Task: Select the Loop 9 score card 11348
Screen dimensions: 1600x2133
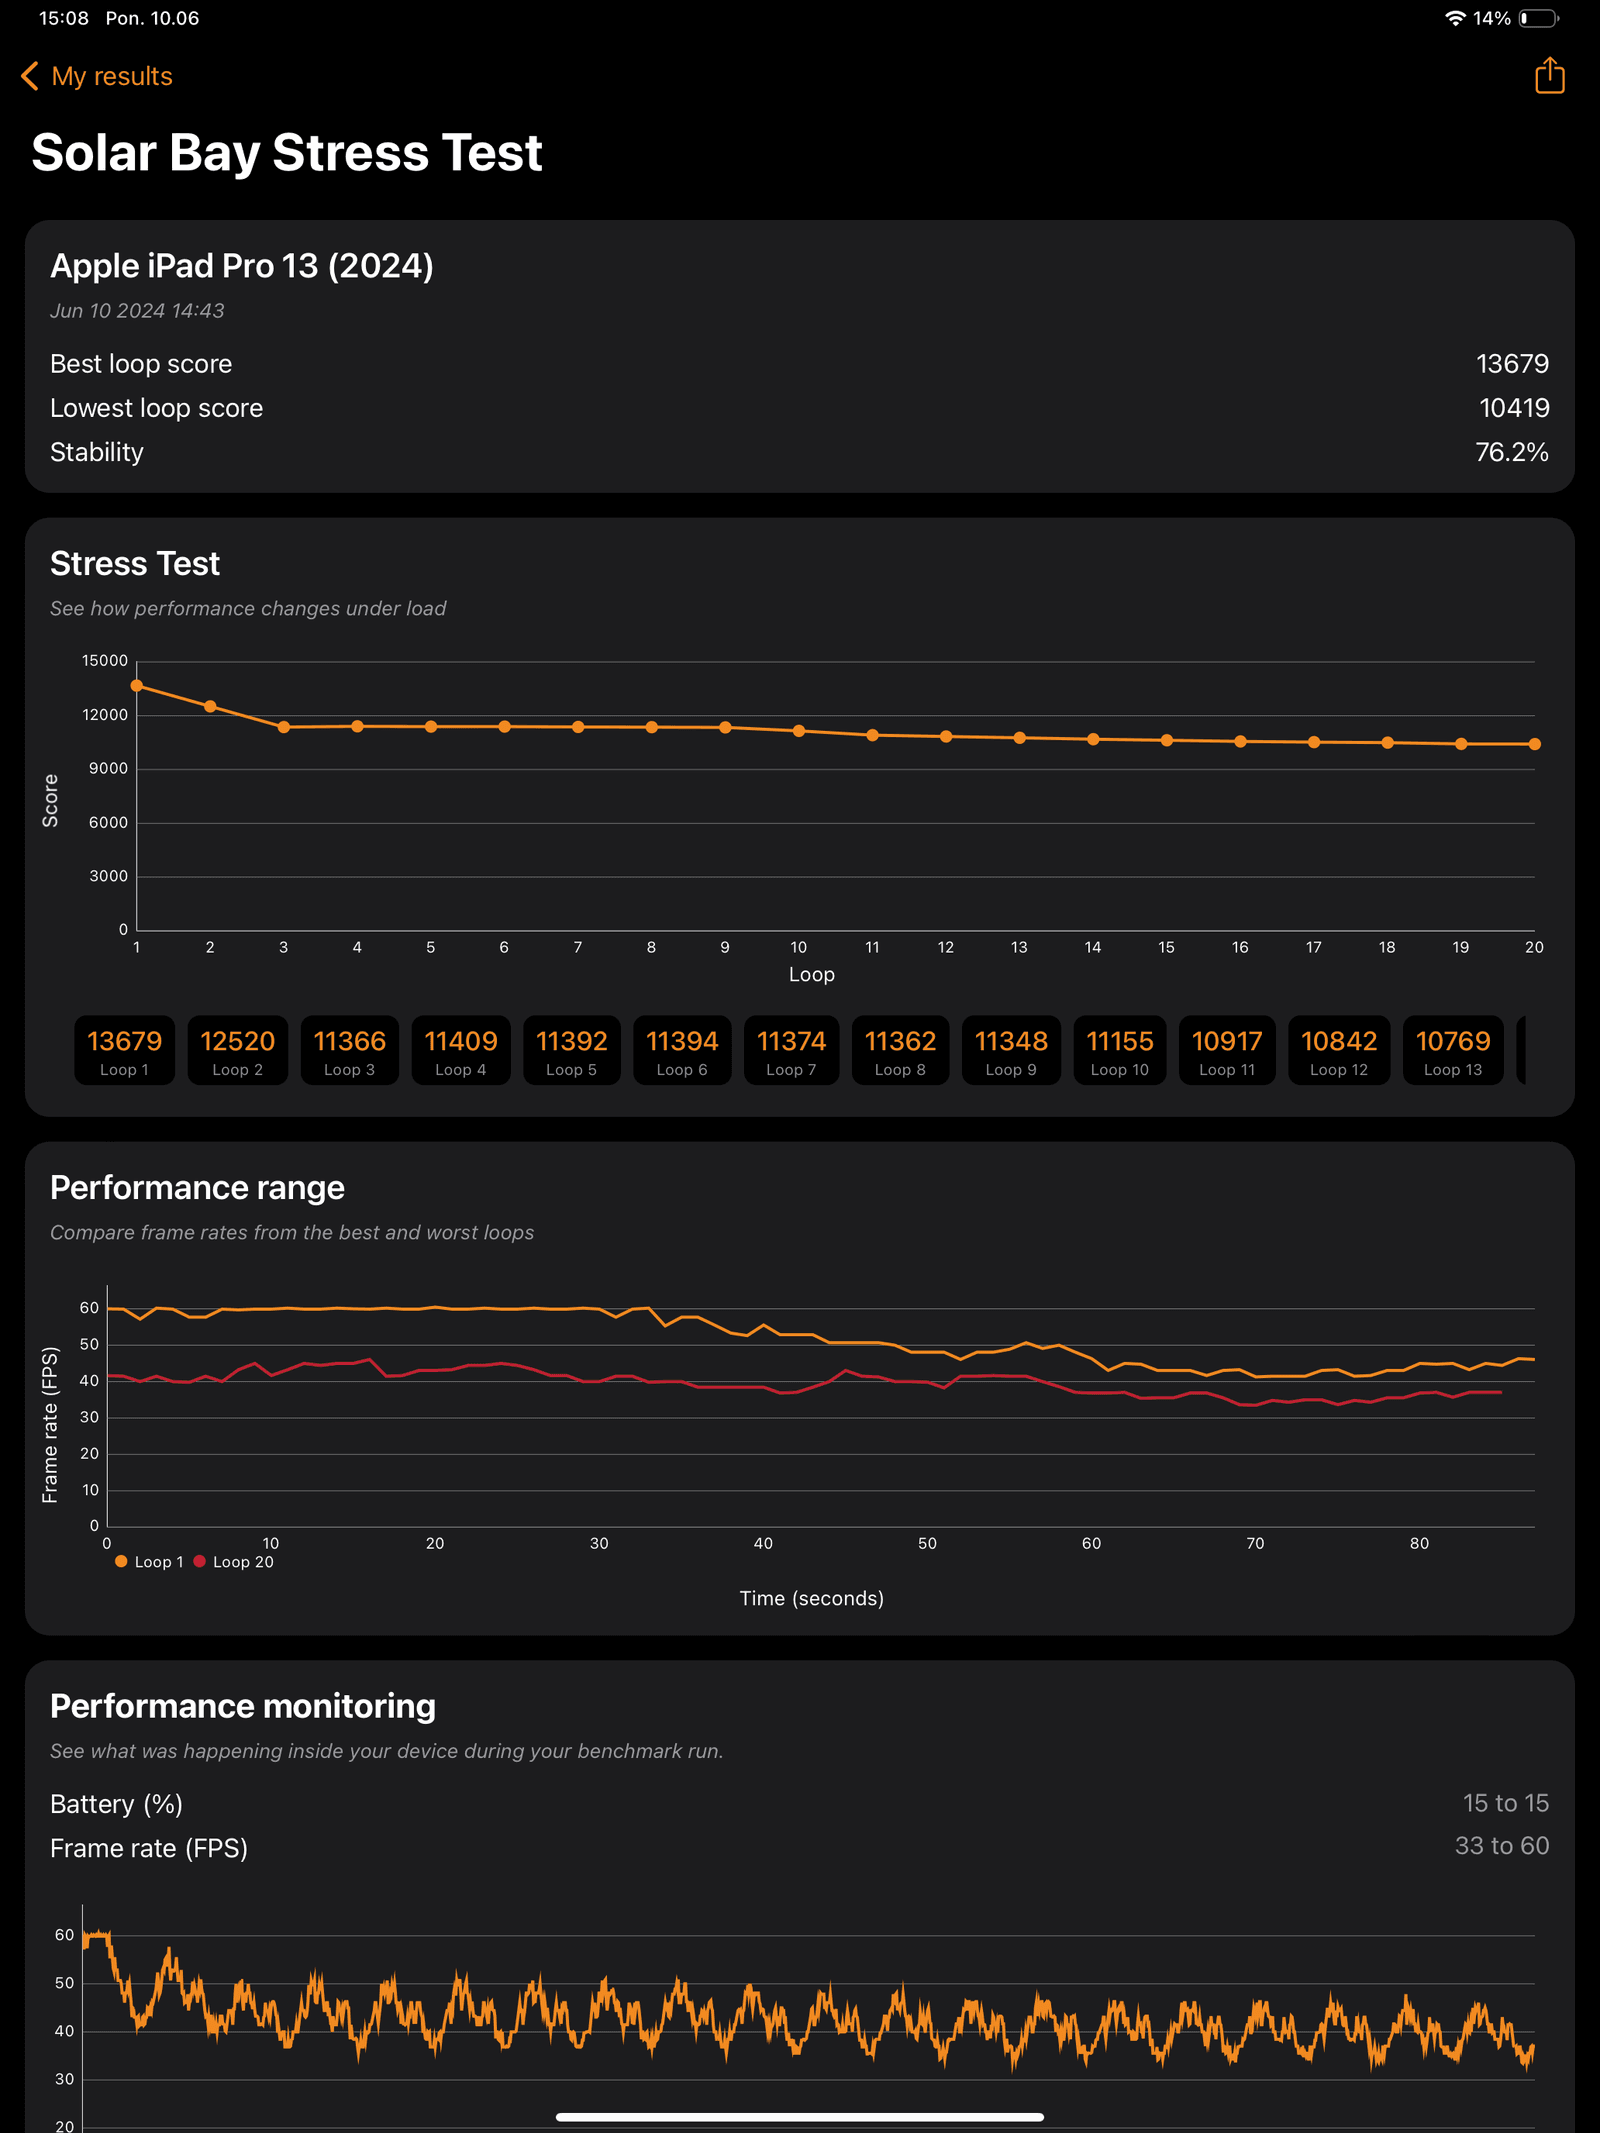Action: (1011, 1050)
